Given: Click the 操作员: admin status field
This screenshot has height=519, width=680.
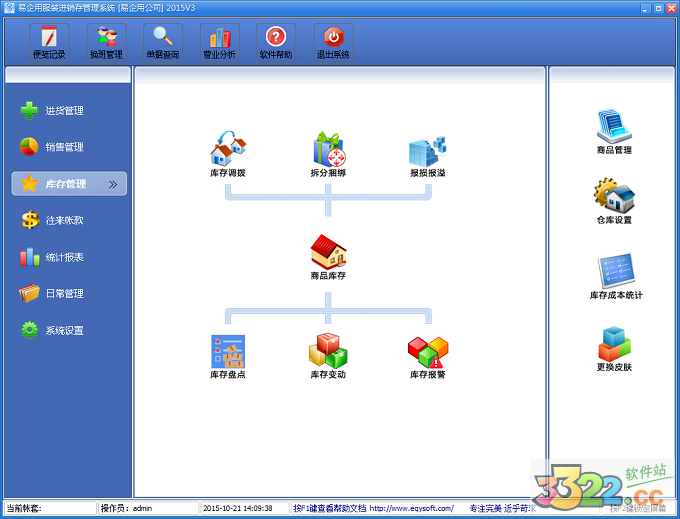Looking at the screenshot, I should 149,508.
